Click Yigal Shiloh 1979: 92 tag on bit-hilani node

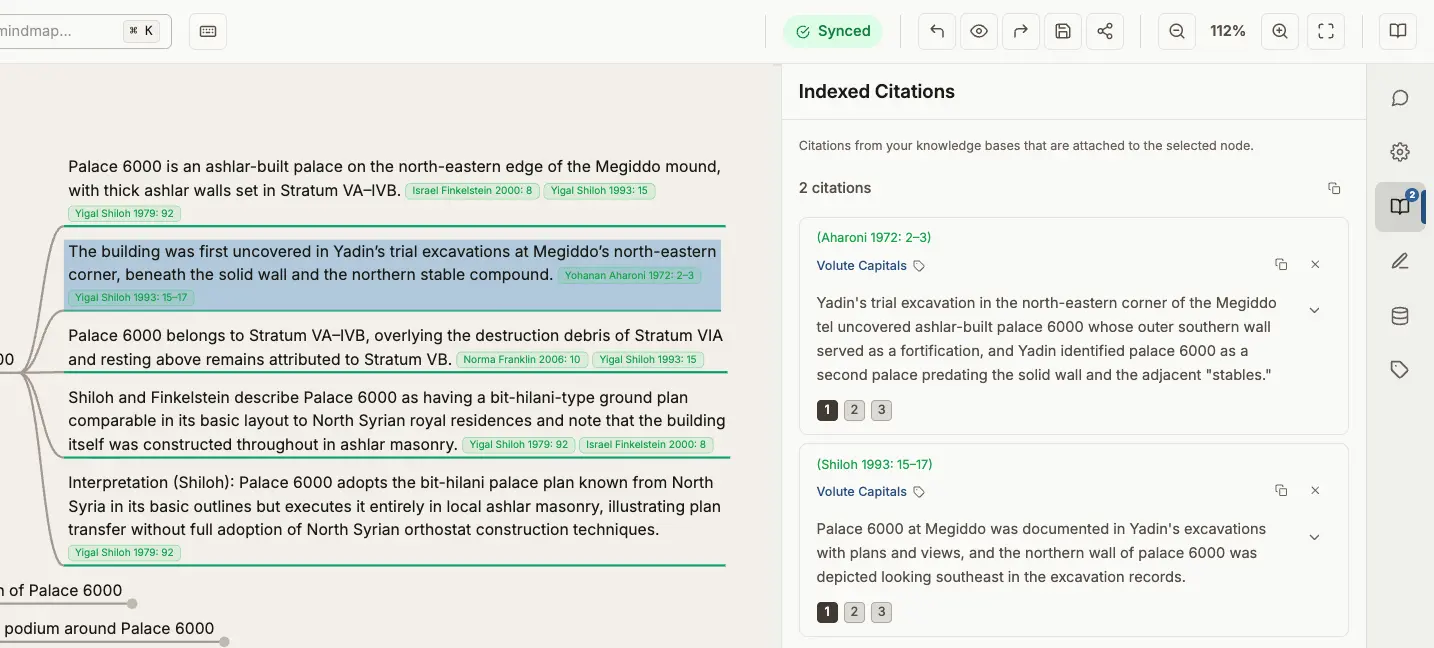[519, 445]
